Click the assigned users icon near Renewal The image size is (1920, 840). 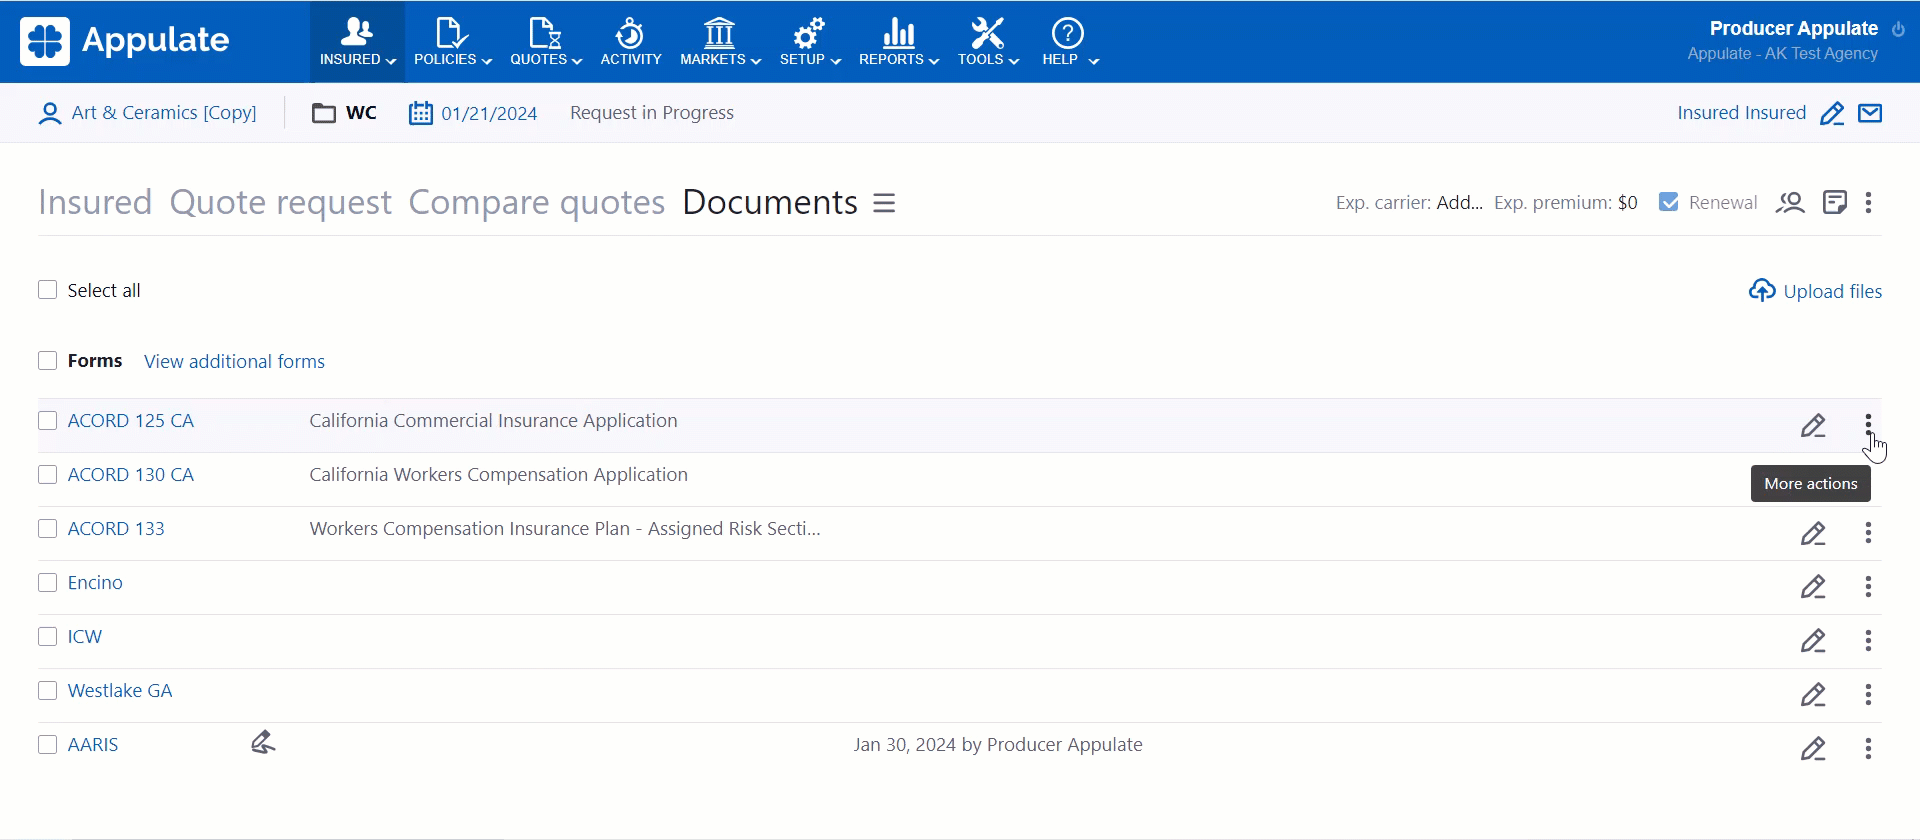coord(1790,203)
